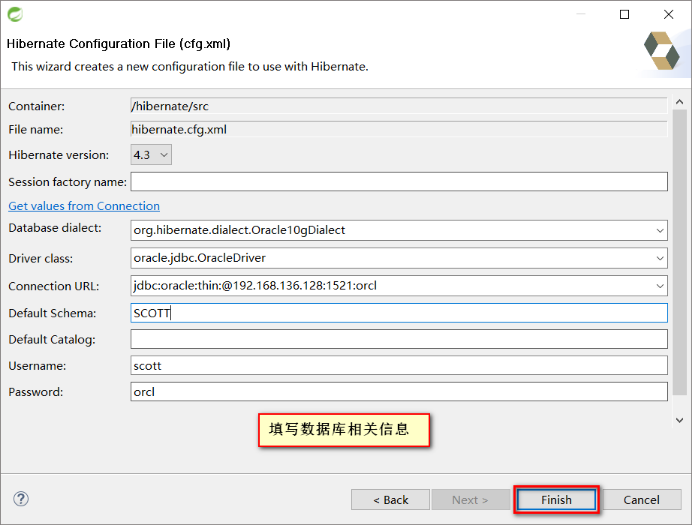Click the Database dialect text Oracle10gDialect
The height and width of the screenshot is (526, 692).
239,230
